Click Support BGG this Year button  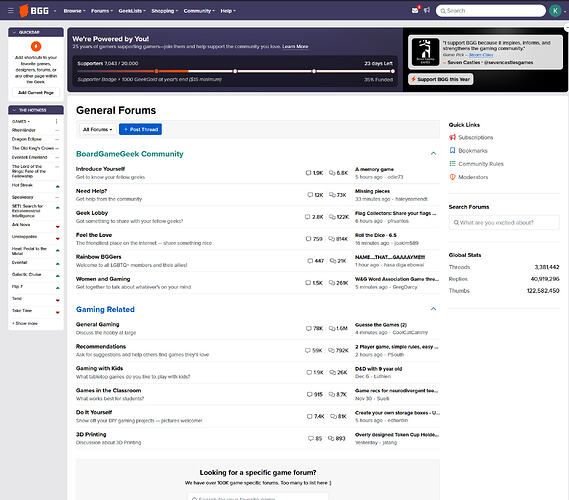pyautogui.click(x=441, y=79)
